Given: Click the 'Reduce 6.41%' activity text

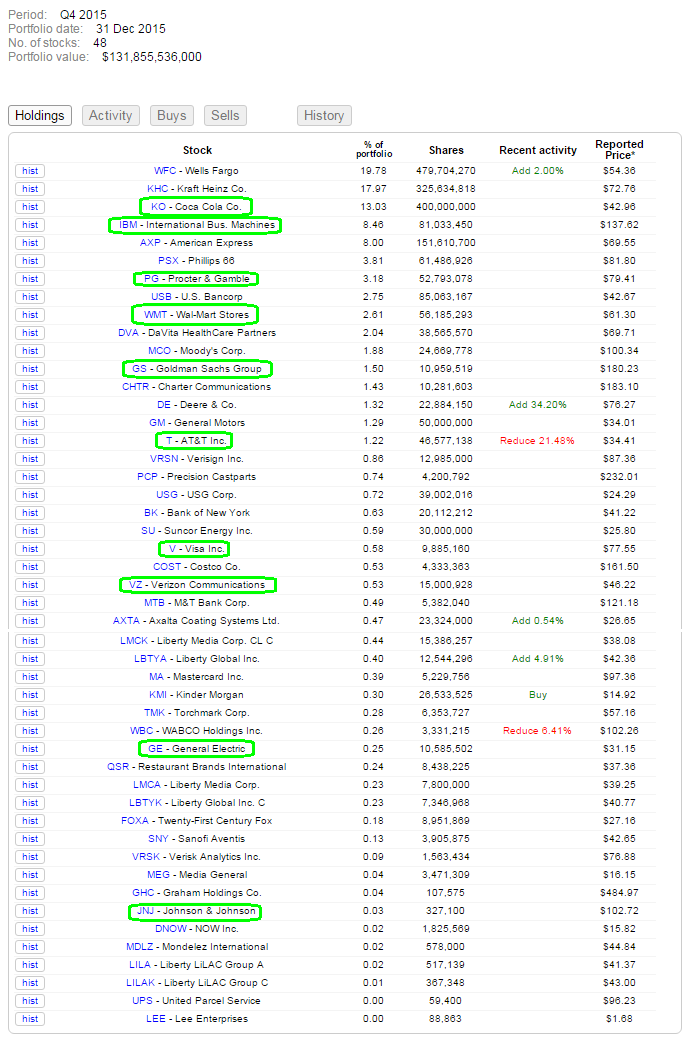Looking at the screenshot, I should pyautogui.click(x=538, y=730).
